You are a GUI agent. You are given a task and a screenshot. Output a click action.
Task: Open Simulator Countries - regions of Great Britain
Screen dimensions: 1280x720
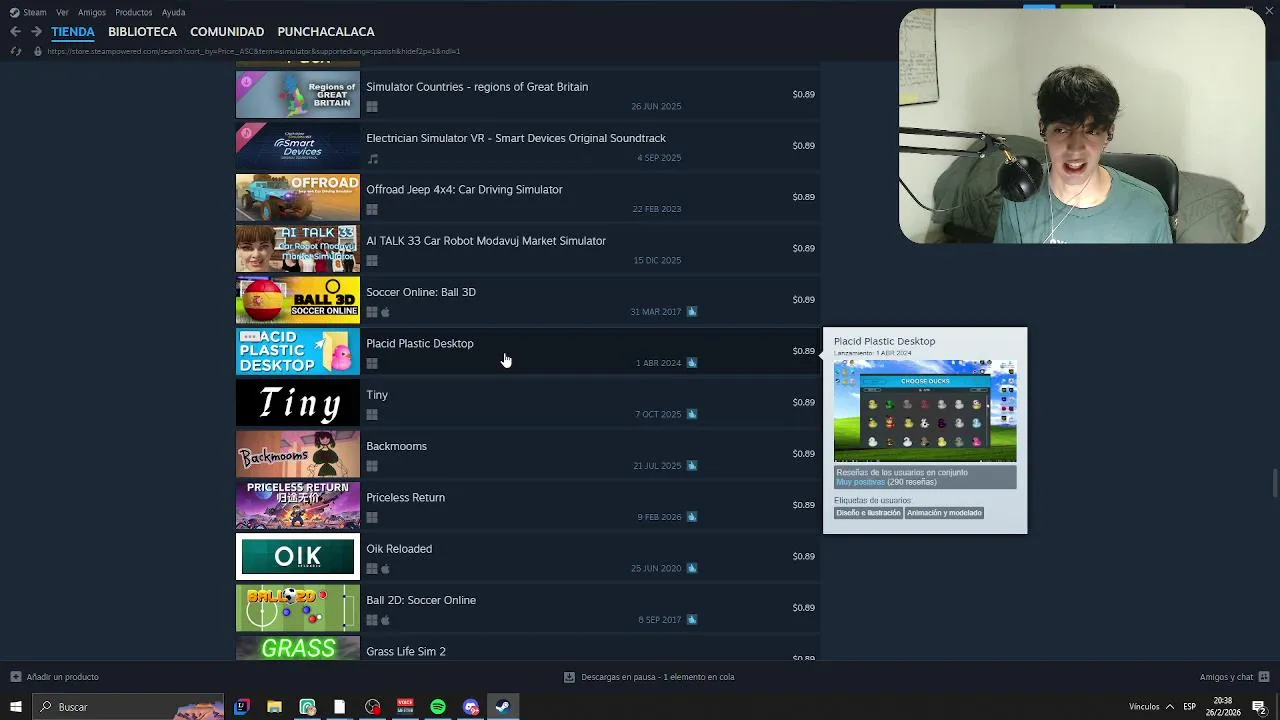(477, 87)
